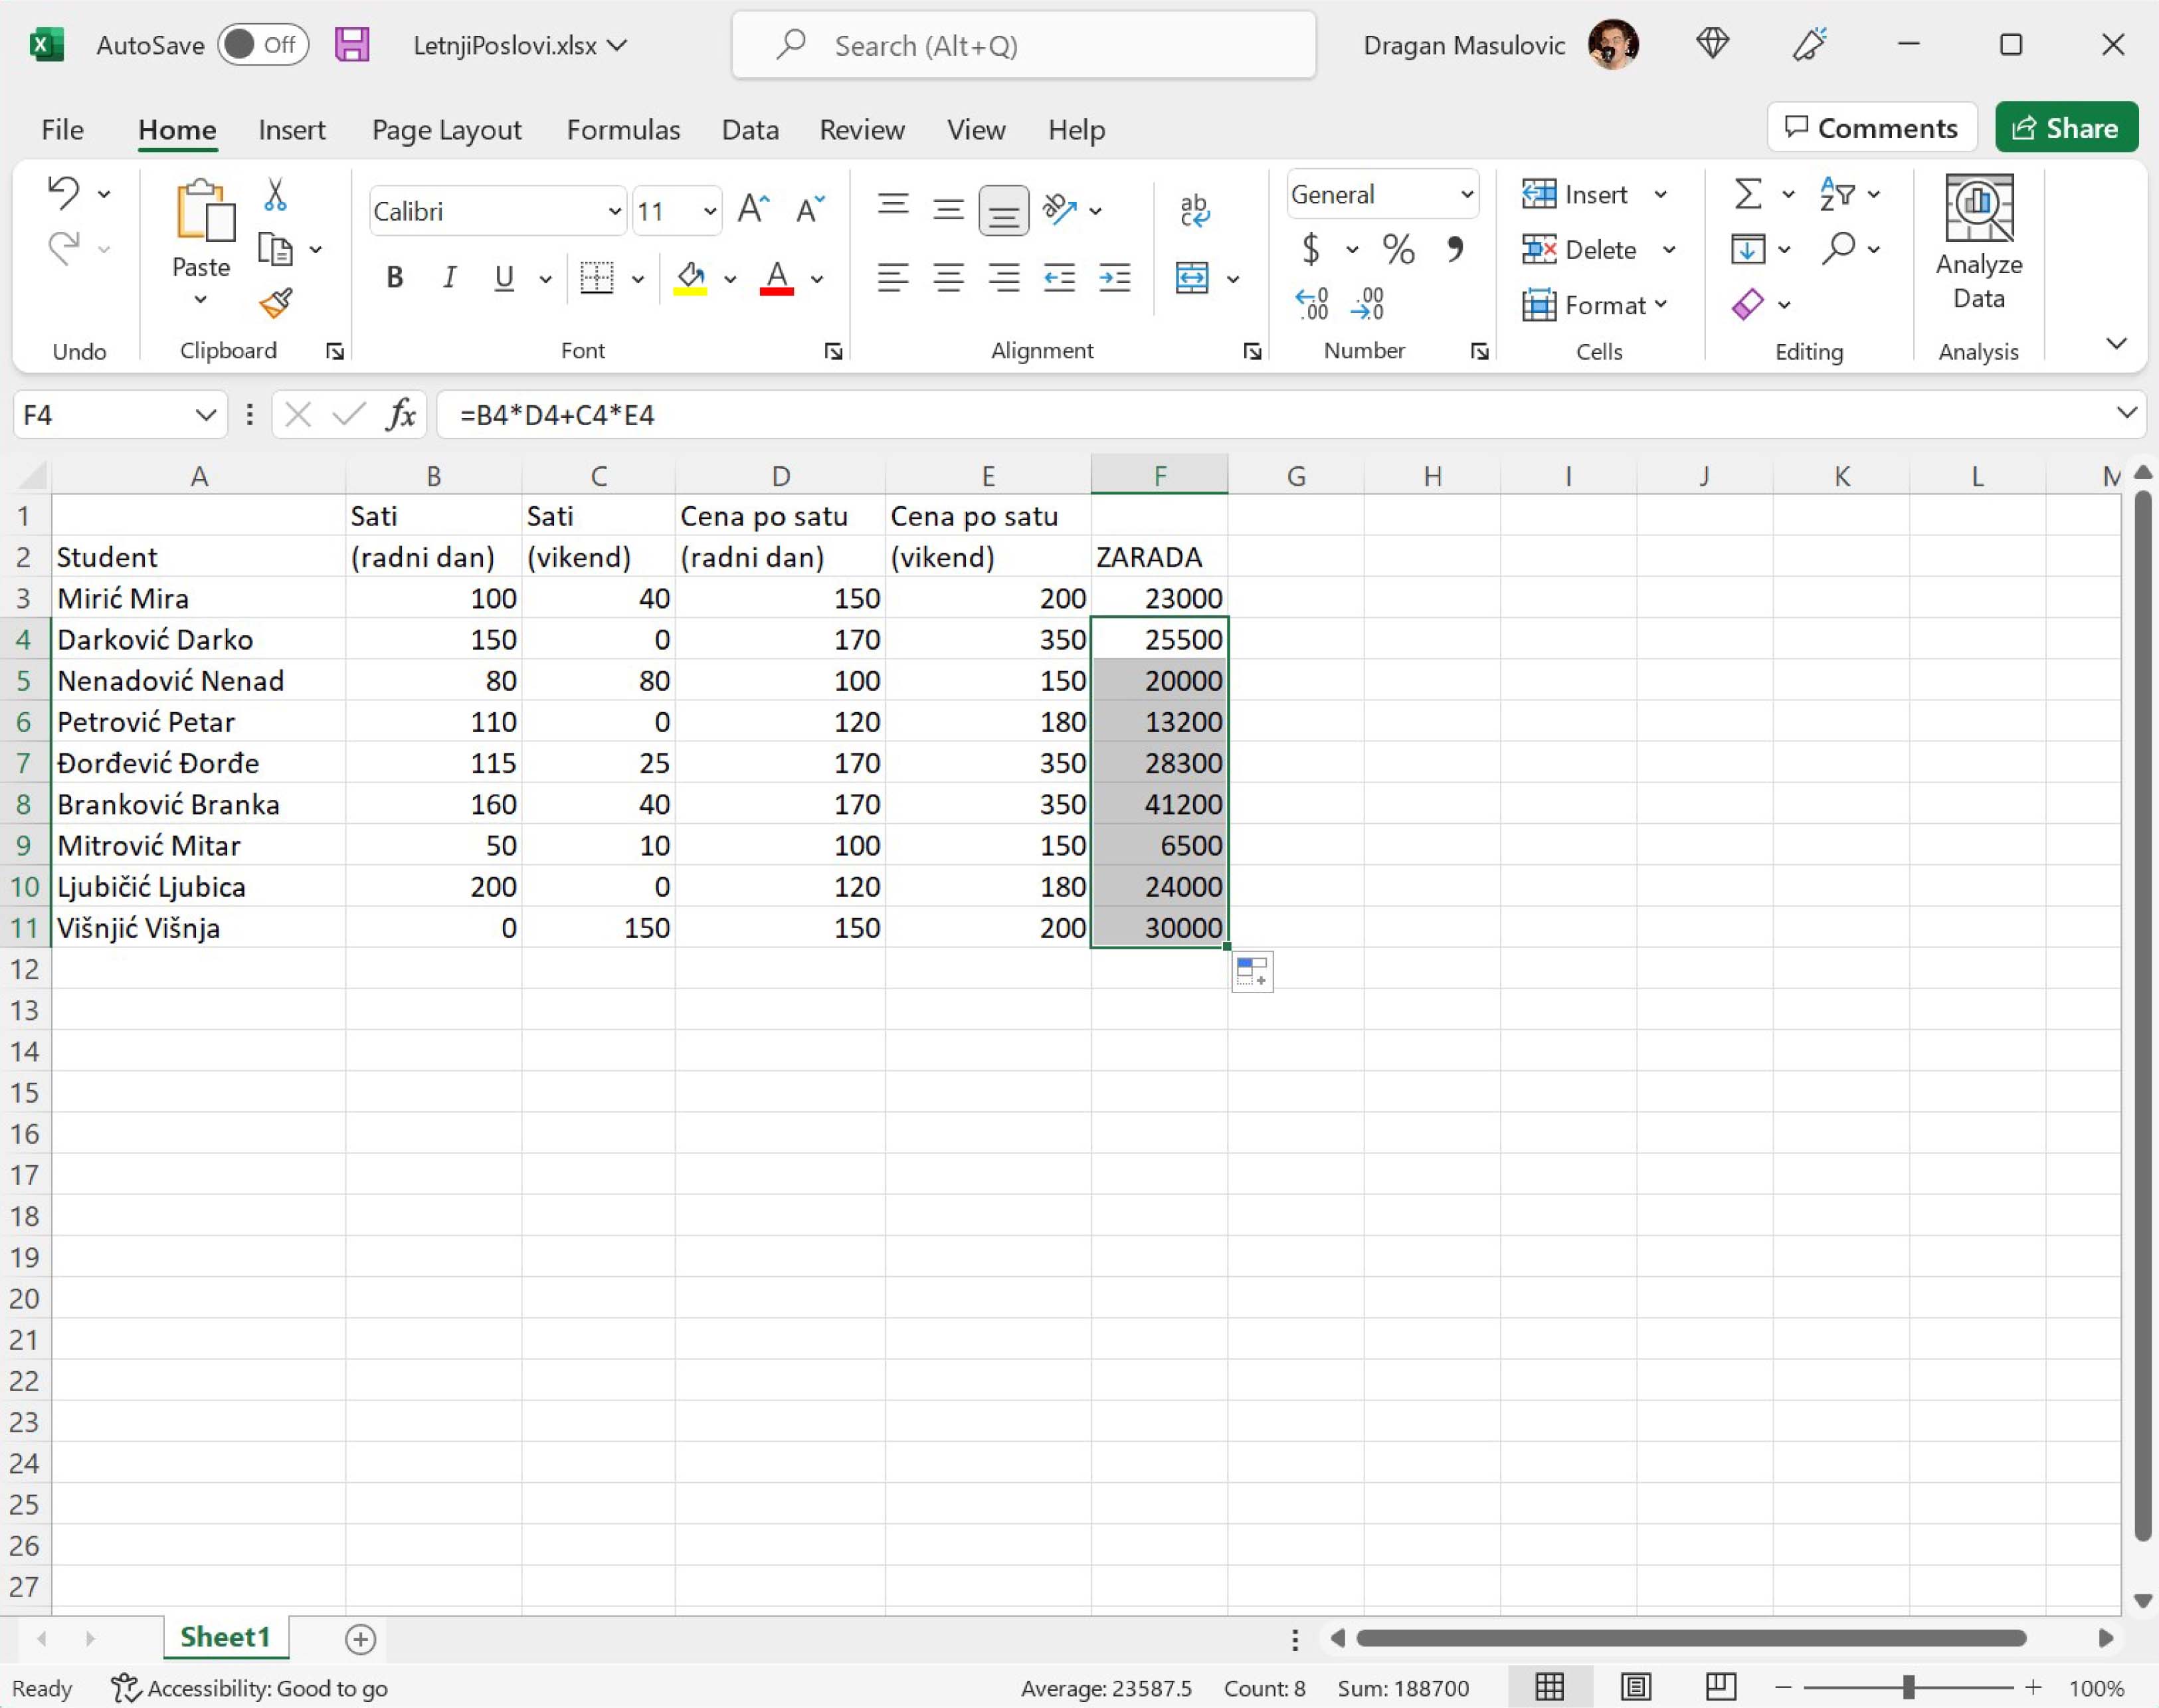Open the font name Calibri dropdown
2159x1708 pixels.
(614, 211)
